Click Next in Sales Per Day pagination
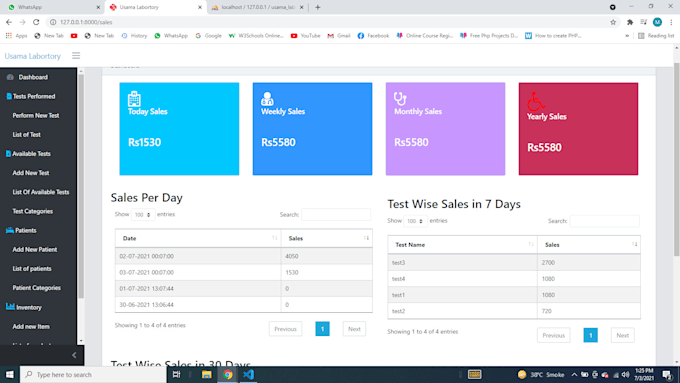This screenshot has width=680, height=383. coord(354,329)
